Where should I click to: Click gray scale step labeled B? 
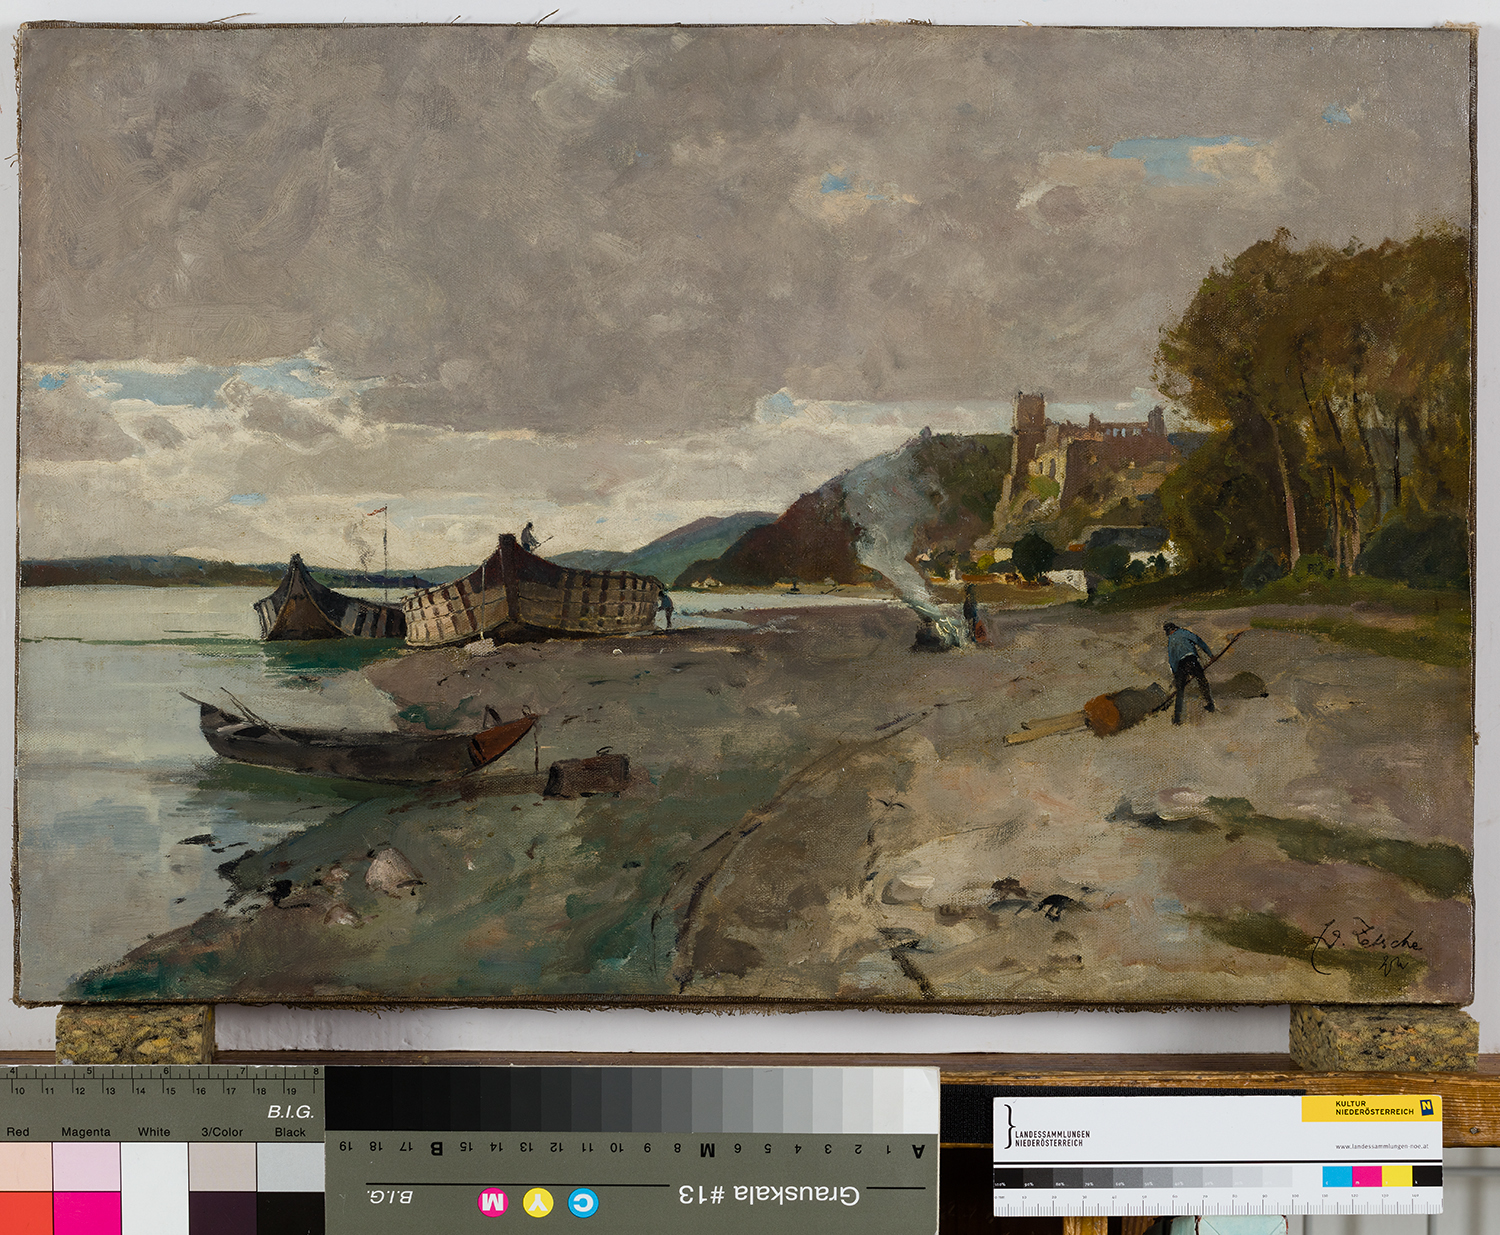436,1102
